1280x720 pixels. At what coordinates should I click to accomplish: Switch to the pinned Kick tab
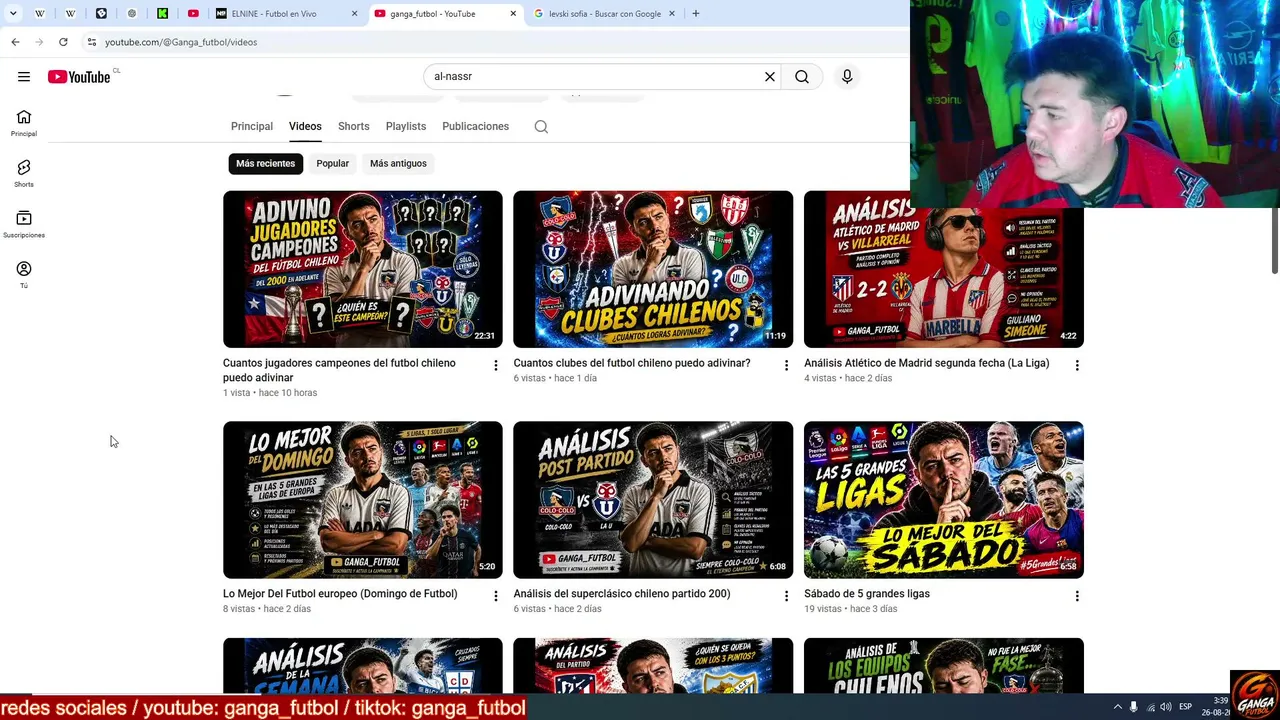162,14
